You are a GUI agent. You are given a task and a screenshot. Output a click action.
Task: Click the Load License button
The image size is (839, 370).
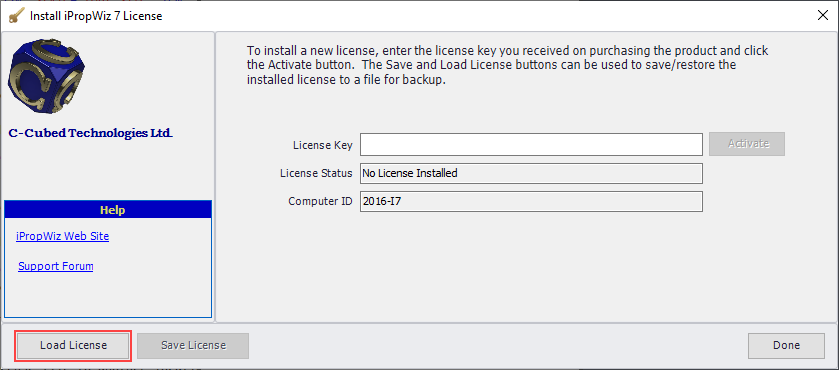tap(73, 345)
